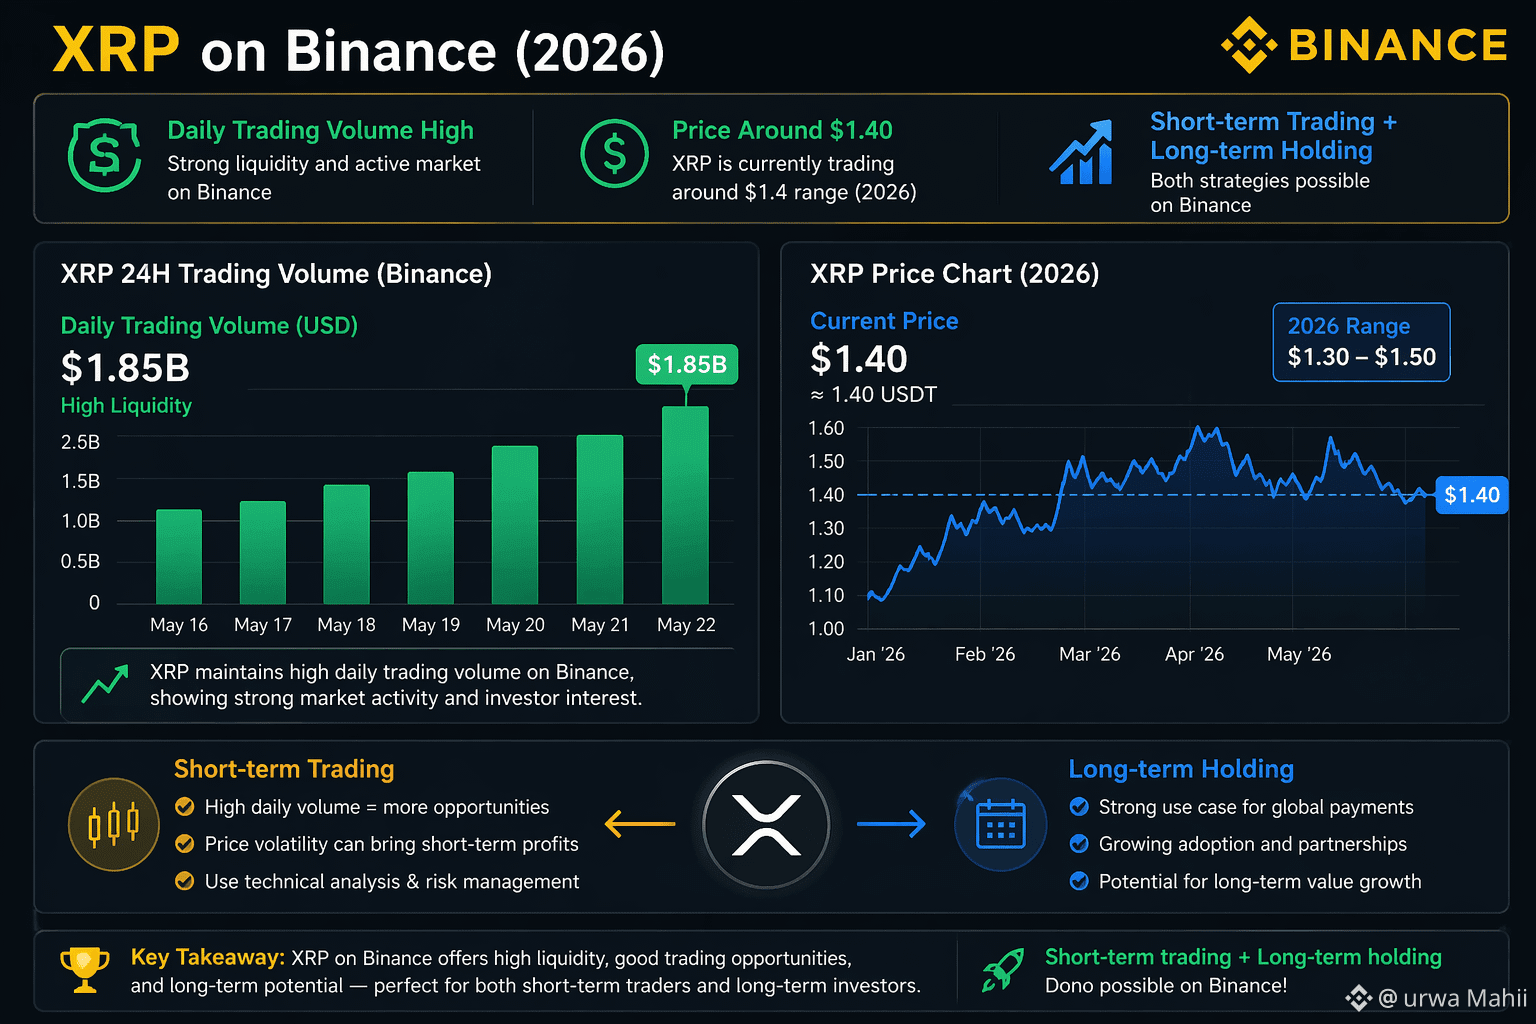Image resolution: width=1536 pixels, height=1024 pixels.
Task: Select the "Growing adoption and partnerships" line
Action: pos(1253,844)
